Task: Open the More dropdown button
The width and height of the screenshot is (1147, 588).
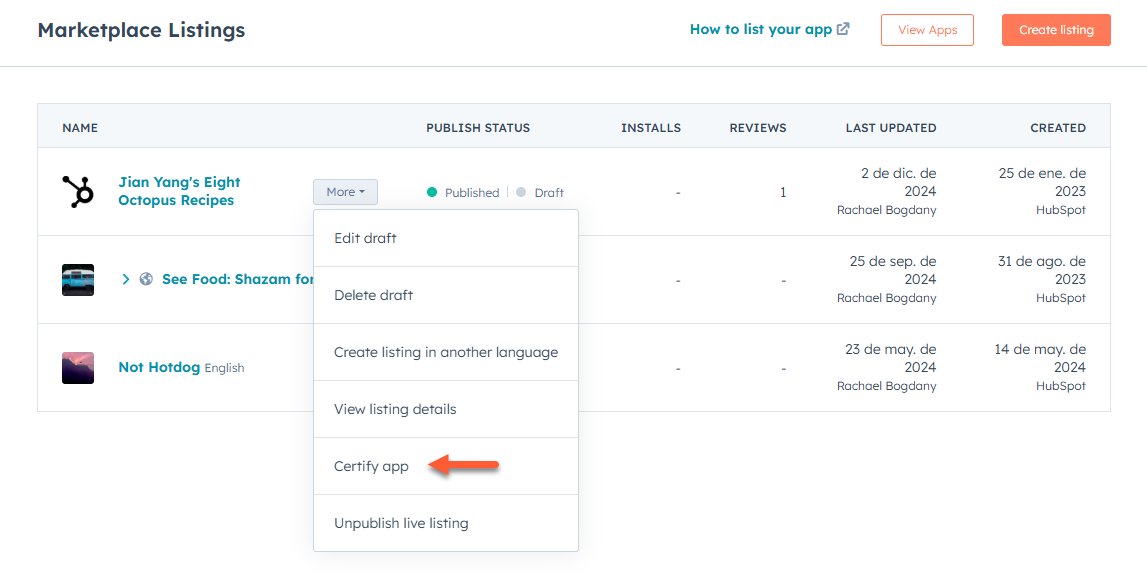Action: coord(345,192)
